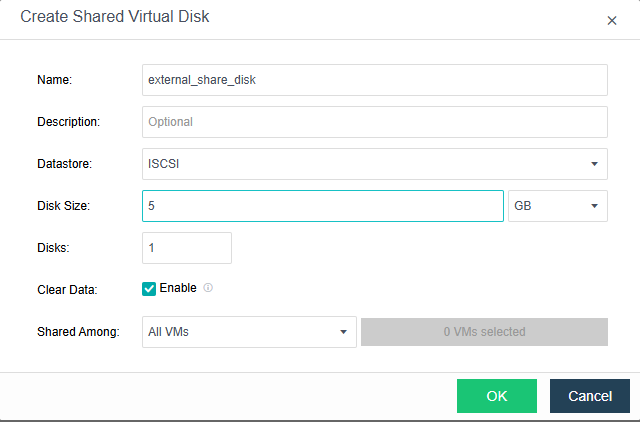Click the Create Shared Virtual Disk title
The height and width of the screenshot is (422, 640).
point(115,17)
